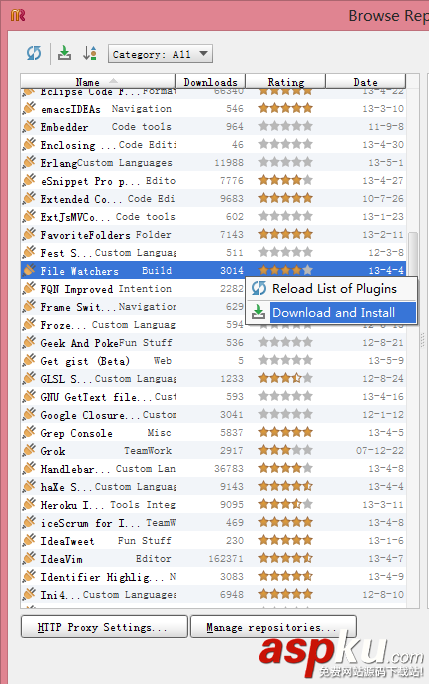Image resolution: width=429 pixels, height=684 pixels.
Task: Click download count 11988 for Erlang
Action: 229,163
